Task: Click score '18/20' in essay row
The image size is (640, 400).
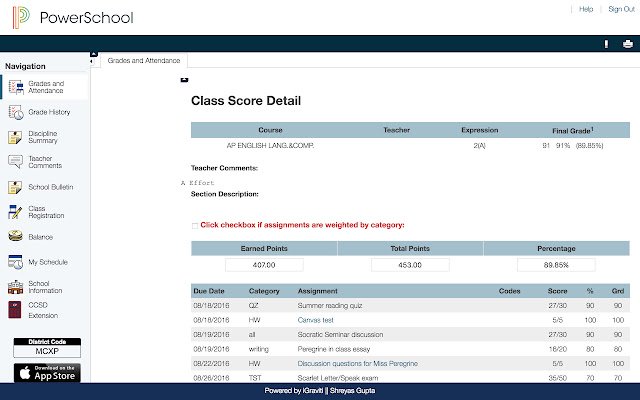Action: coord(558,349)
